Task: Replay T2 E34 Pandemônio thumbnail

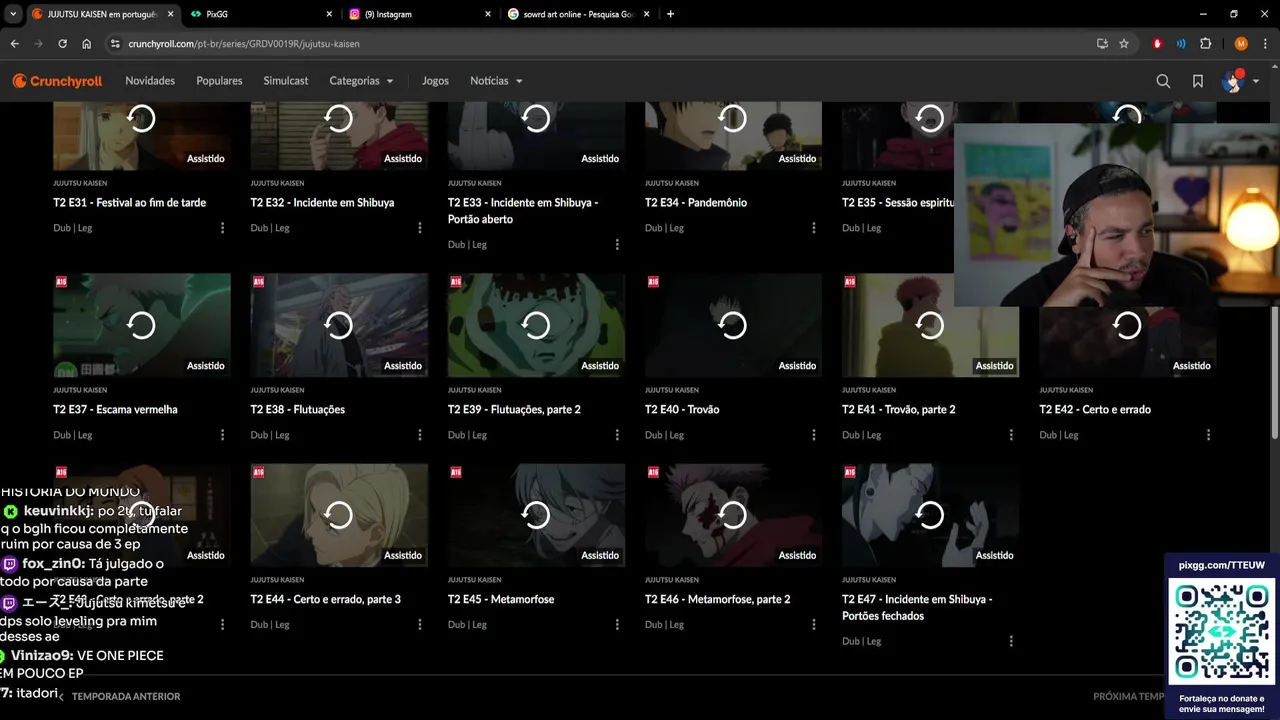Action: pos(733,135)
